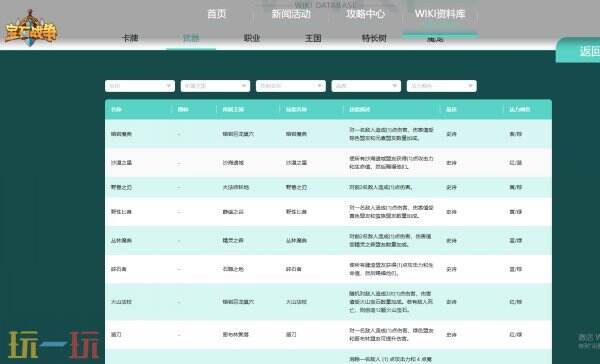Image resolution: width=600 pixels, height=364 pixels.
Task: Click the 火山法杖 skill name cell
Action: tap(297, 302)
